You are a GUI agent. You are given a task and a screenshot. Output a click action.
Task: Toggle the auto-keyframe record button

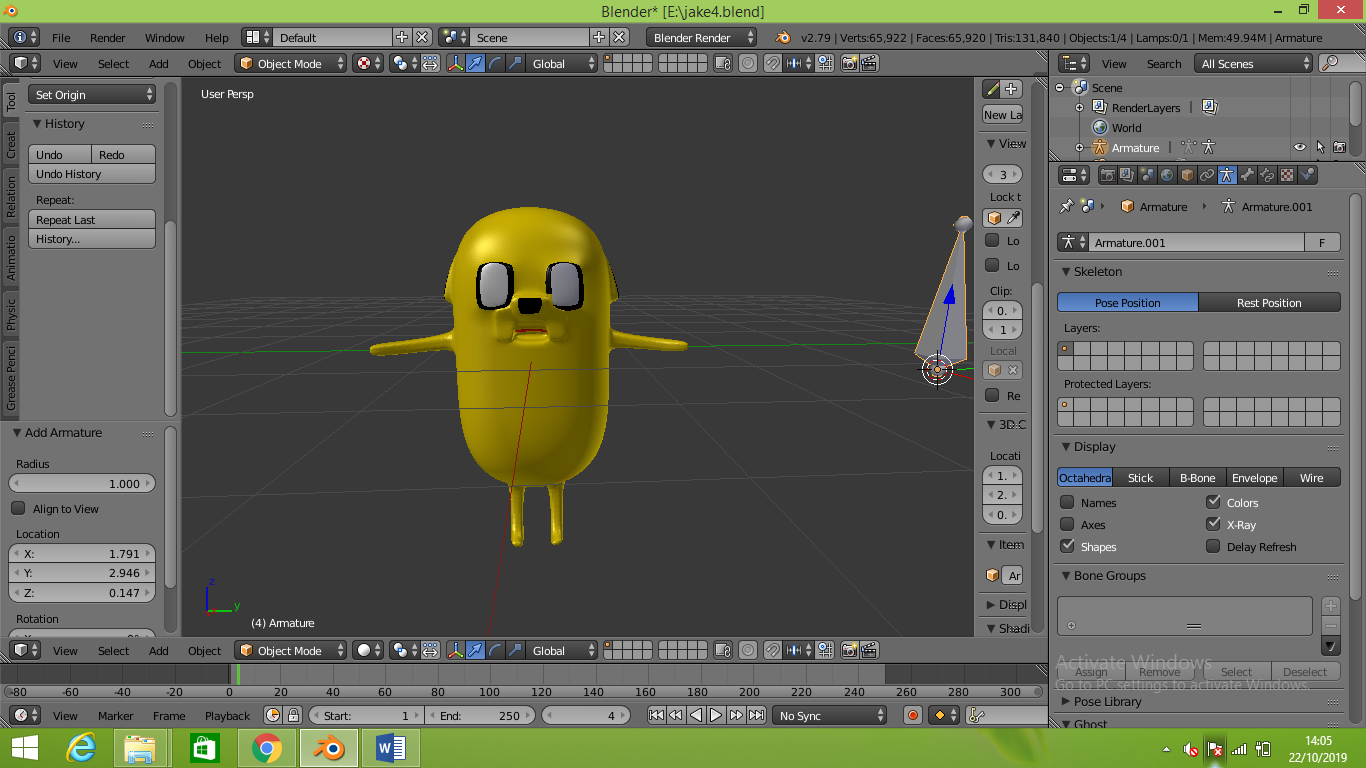tap(912, 715)
